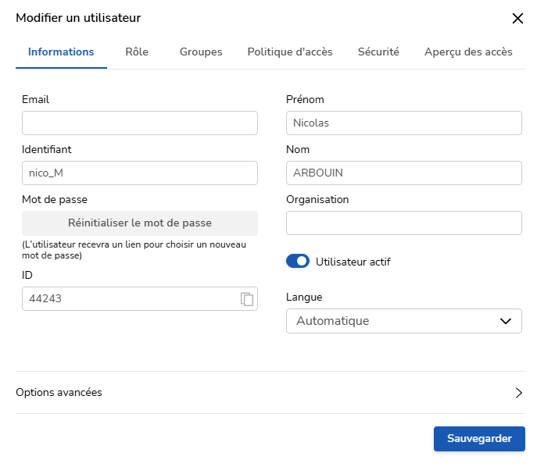Expand the Options avancées section
This screenshot has width=537, height=467.
tap(270, 392)
